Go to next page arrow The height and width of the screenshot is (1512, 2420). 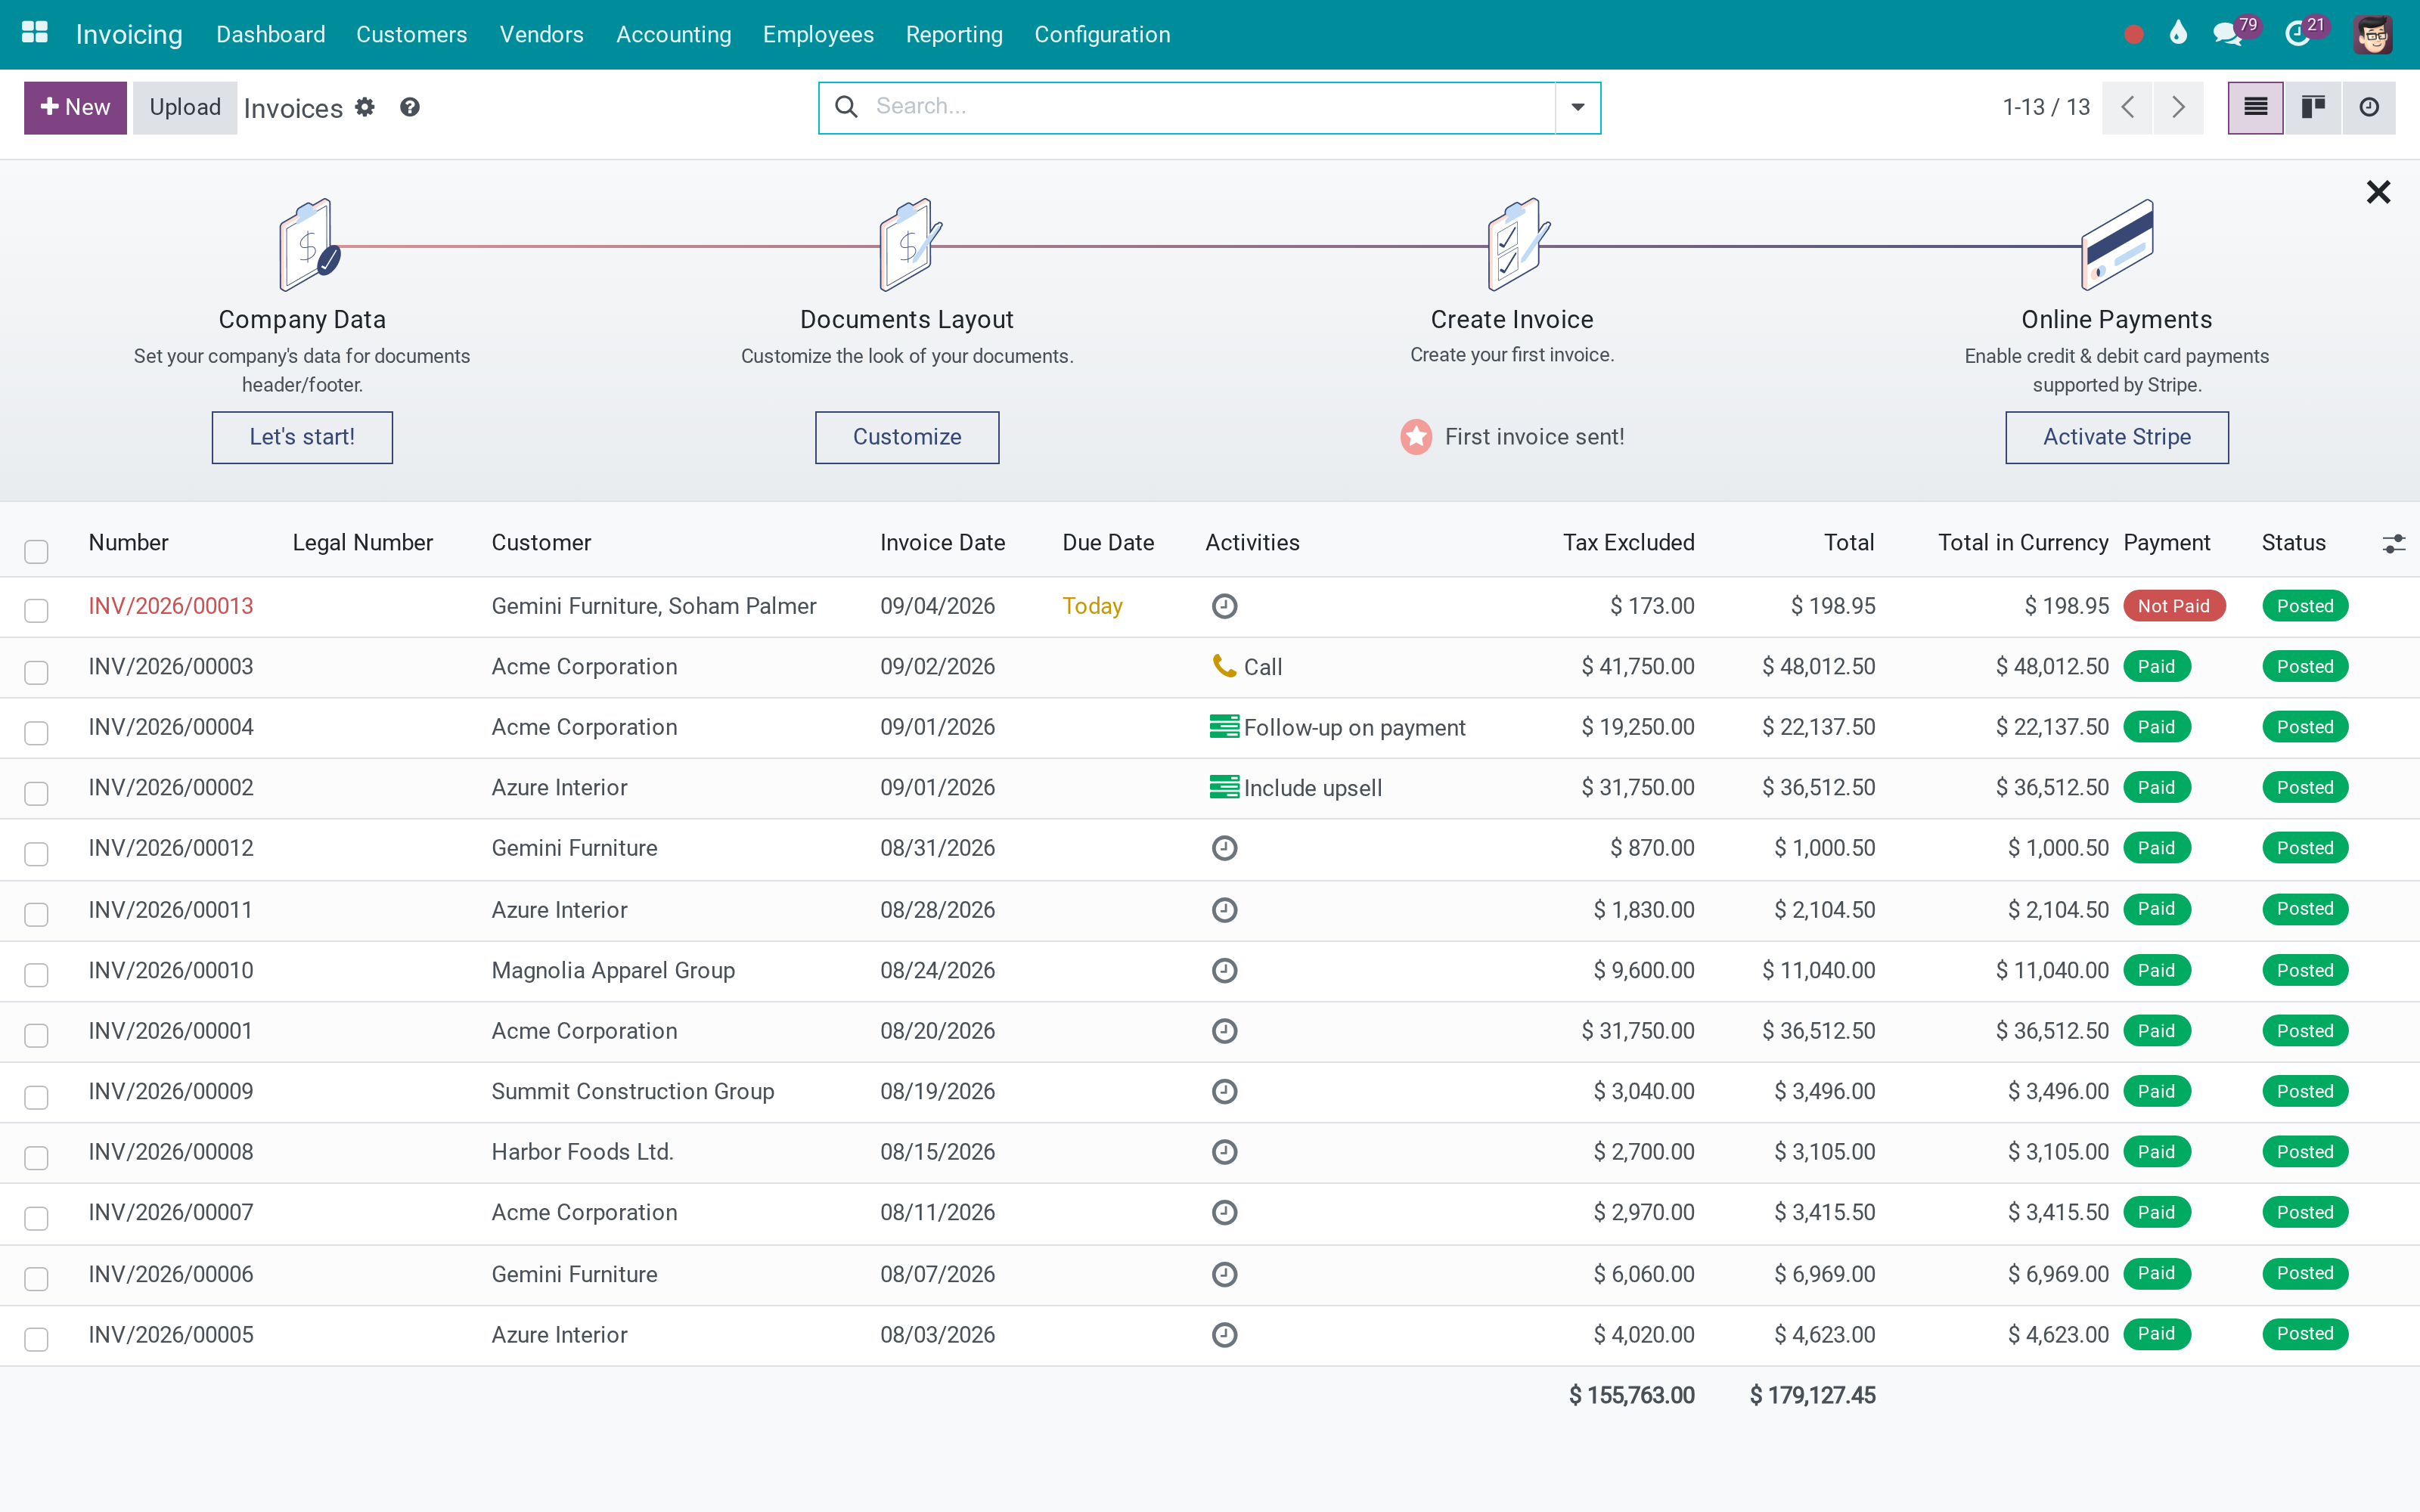[x=2178, y=107]
